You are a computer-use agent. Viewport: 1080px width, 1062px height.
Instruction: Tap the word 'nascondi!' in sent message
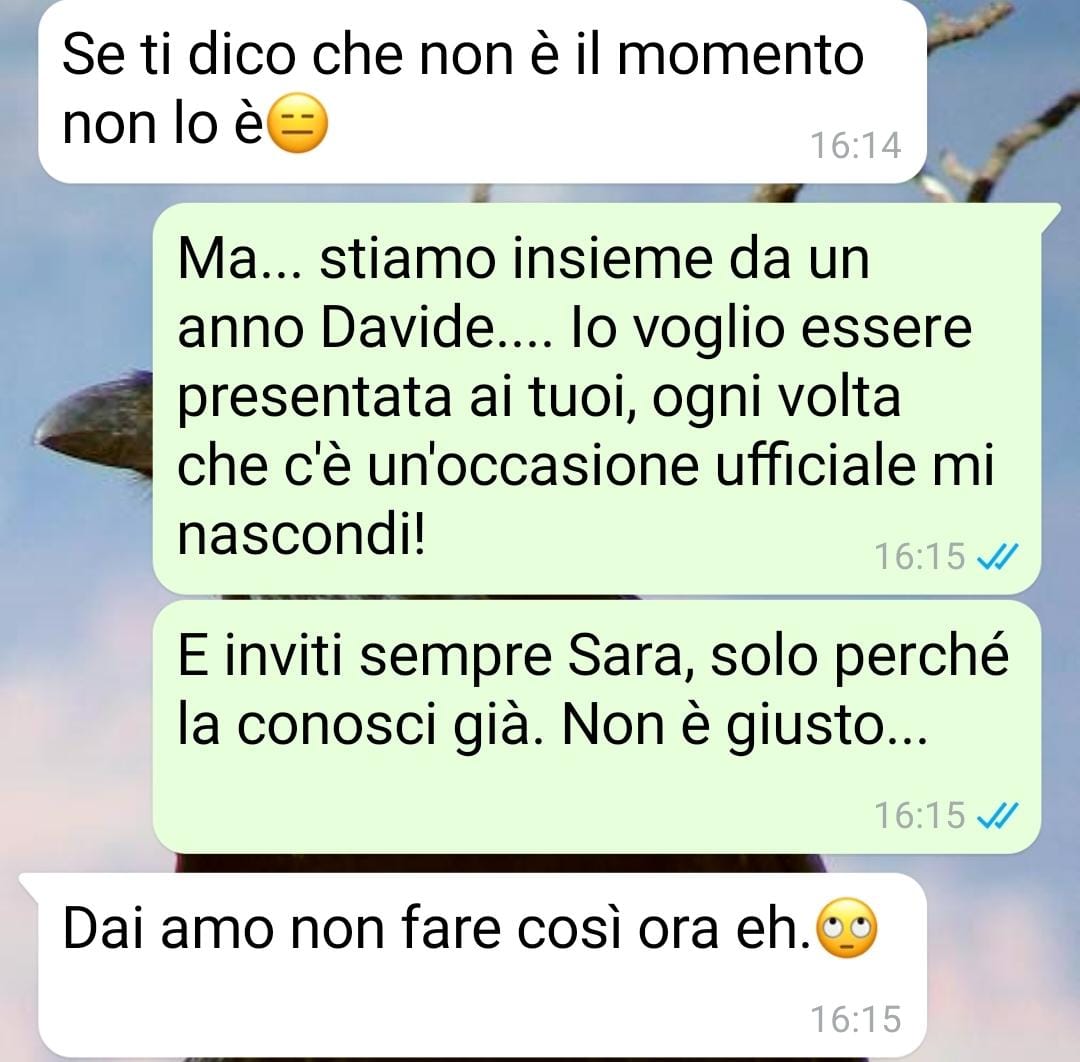tap(302, 535)
